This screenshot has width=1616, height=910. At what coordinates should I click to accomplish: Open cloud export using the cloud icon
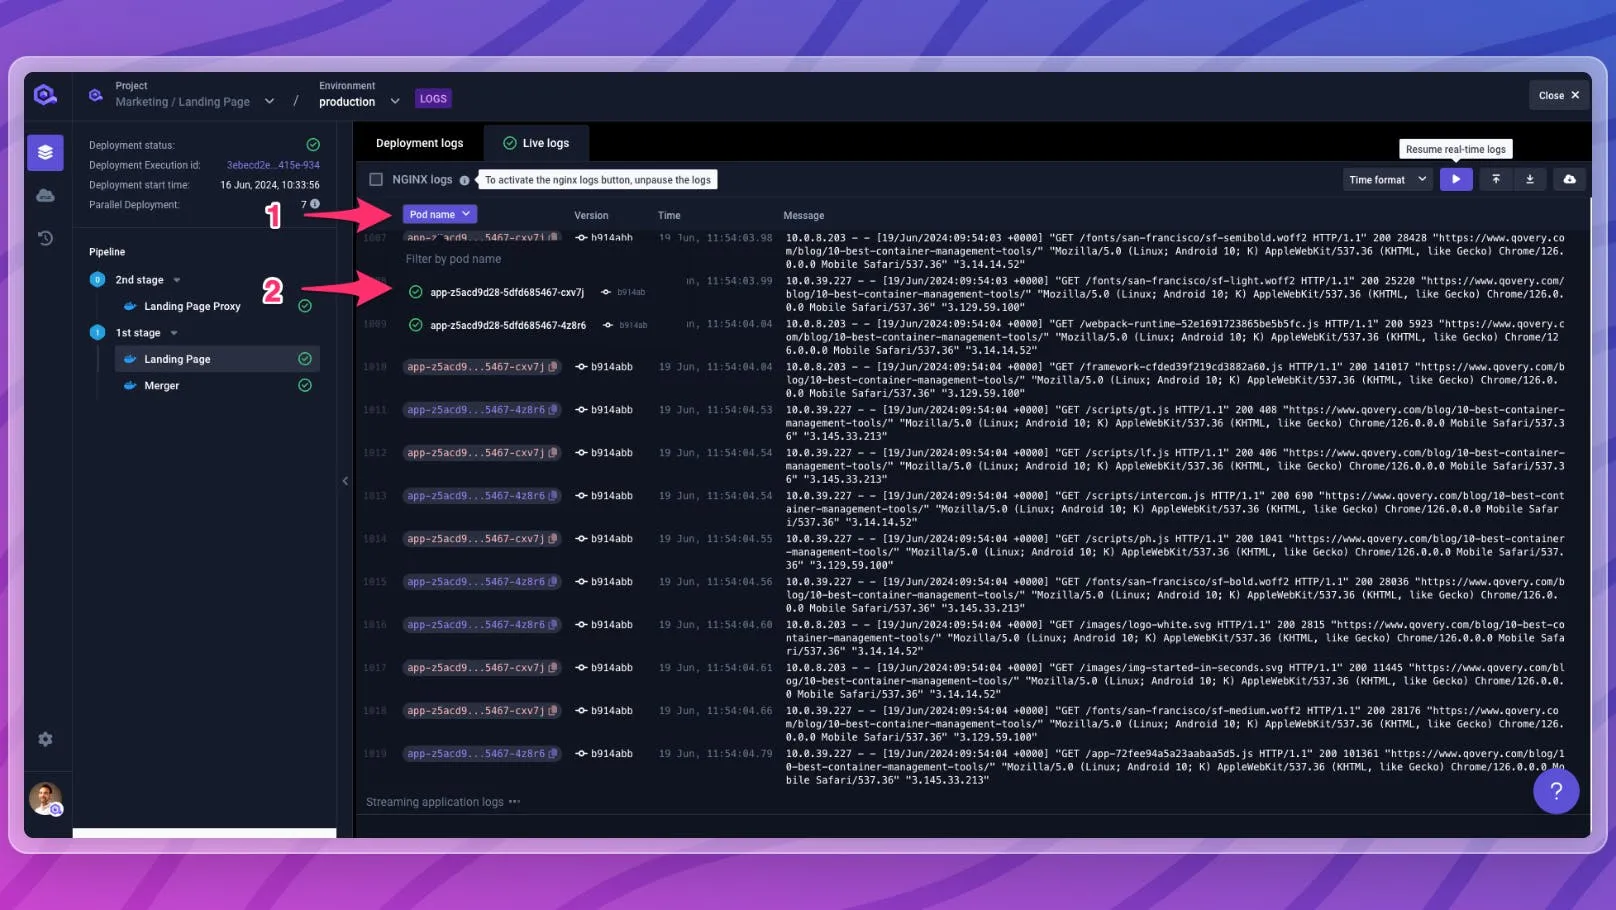tap(1568, 179)
